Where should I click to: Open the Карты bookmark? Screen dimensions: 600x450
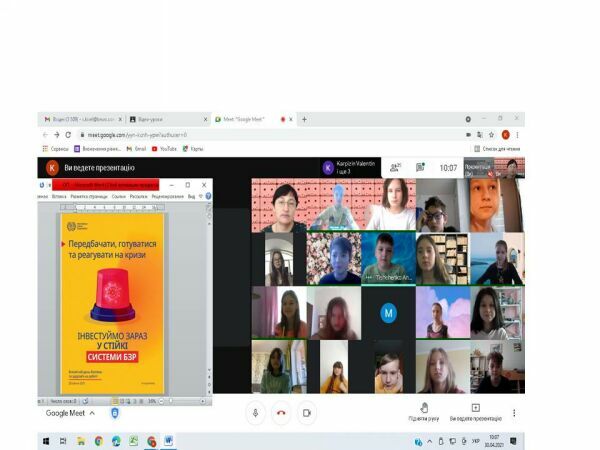click(x=193, y=149)
